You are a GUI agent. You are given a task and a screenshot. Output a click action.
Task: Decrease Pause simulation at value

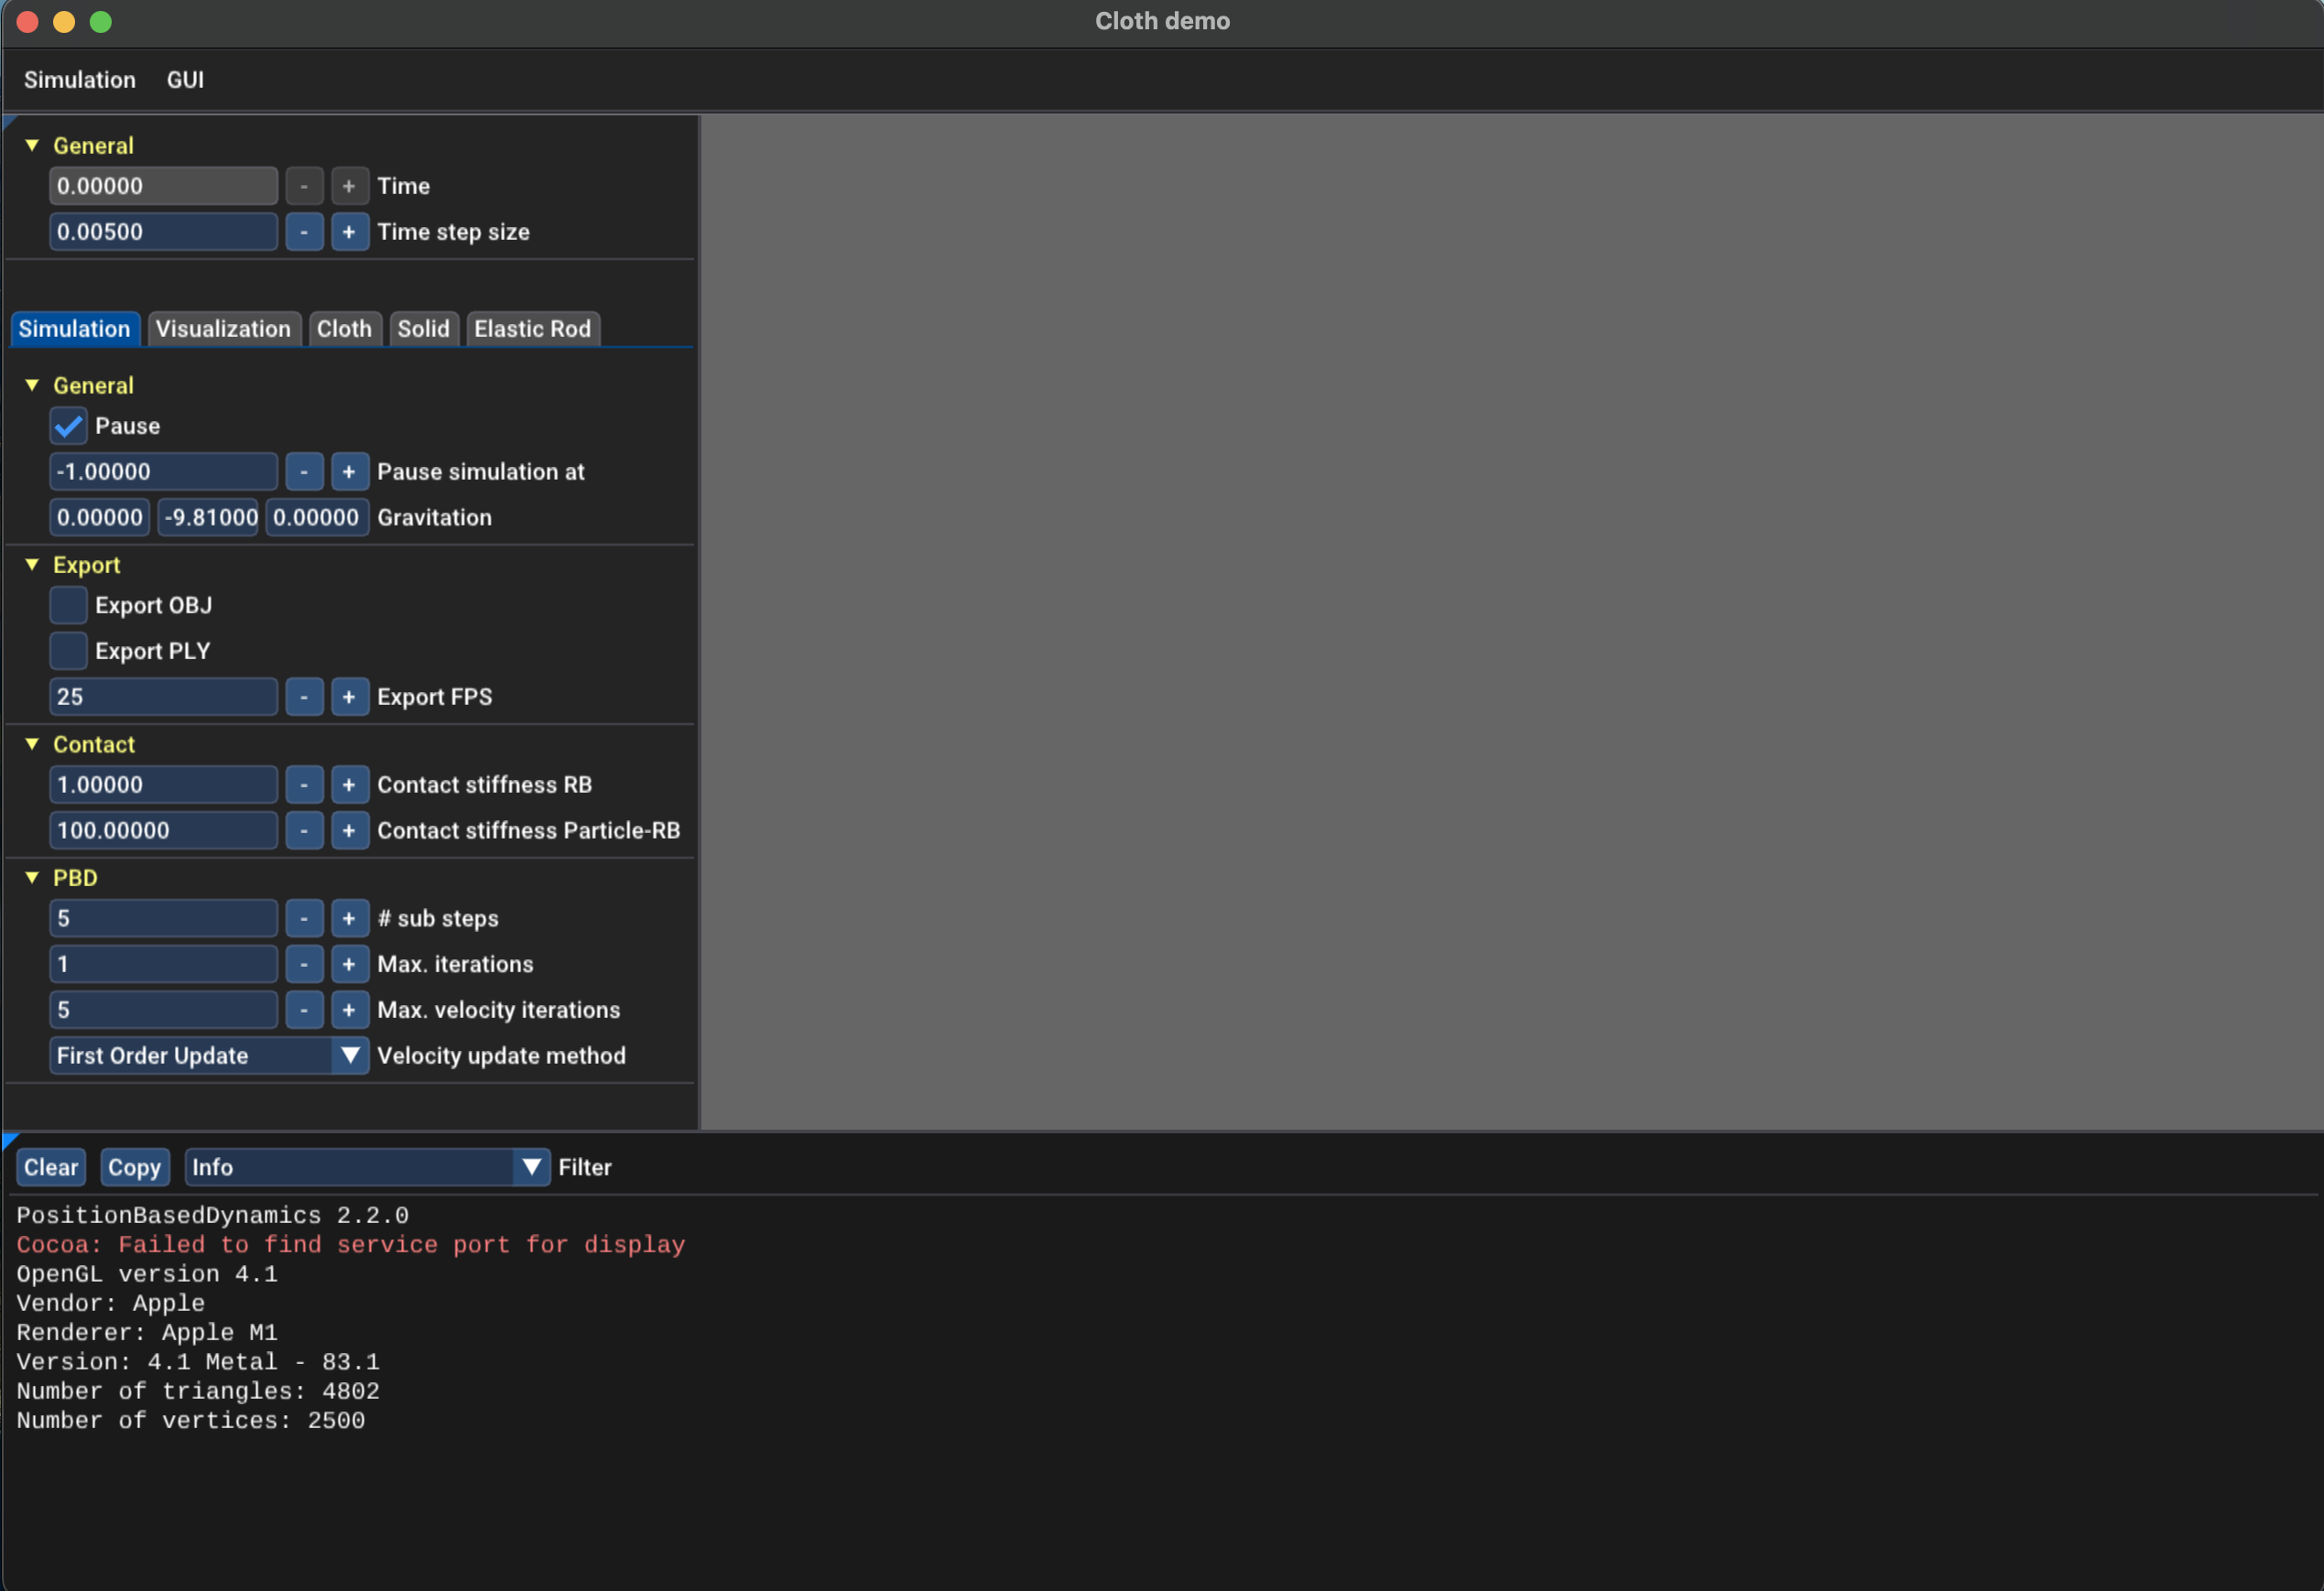click(304, 471)
